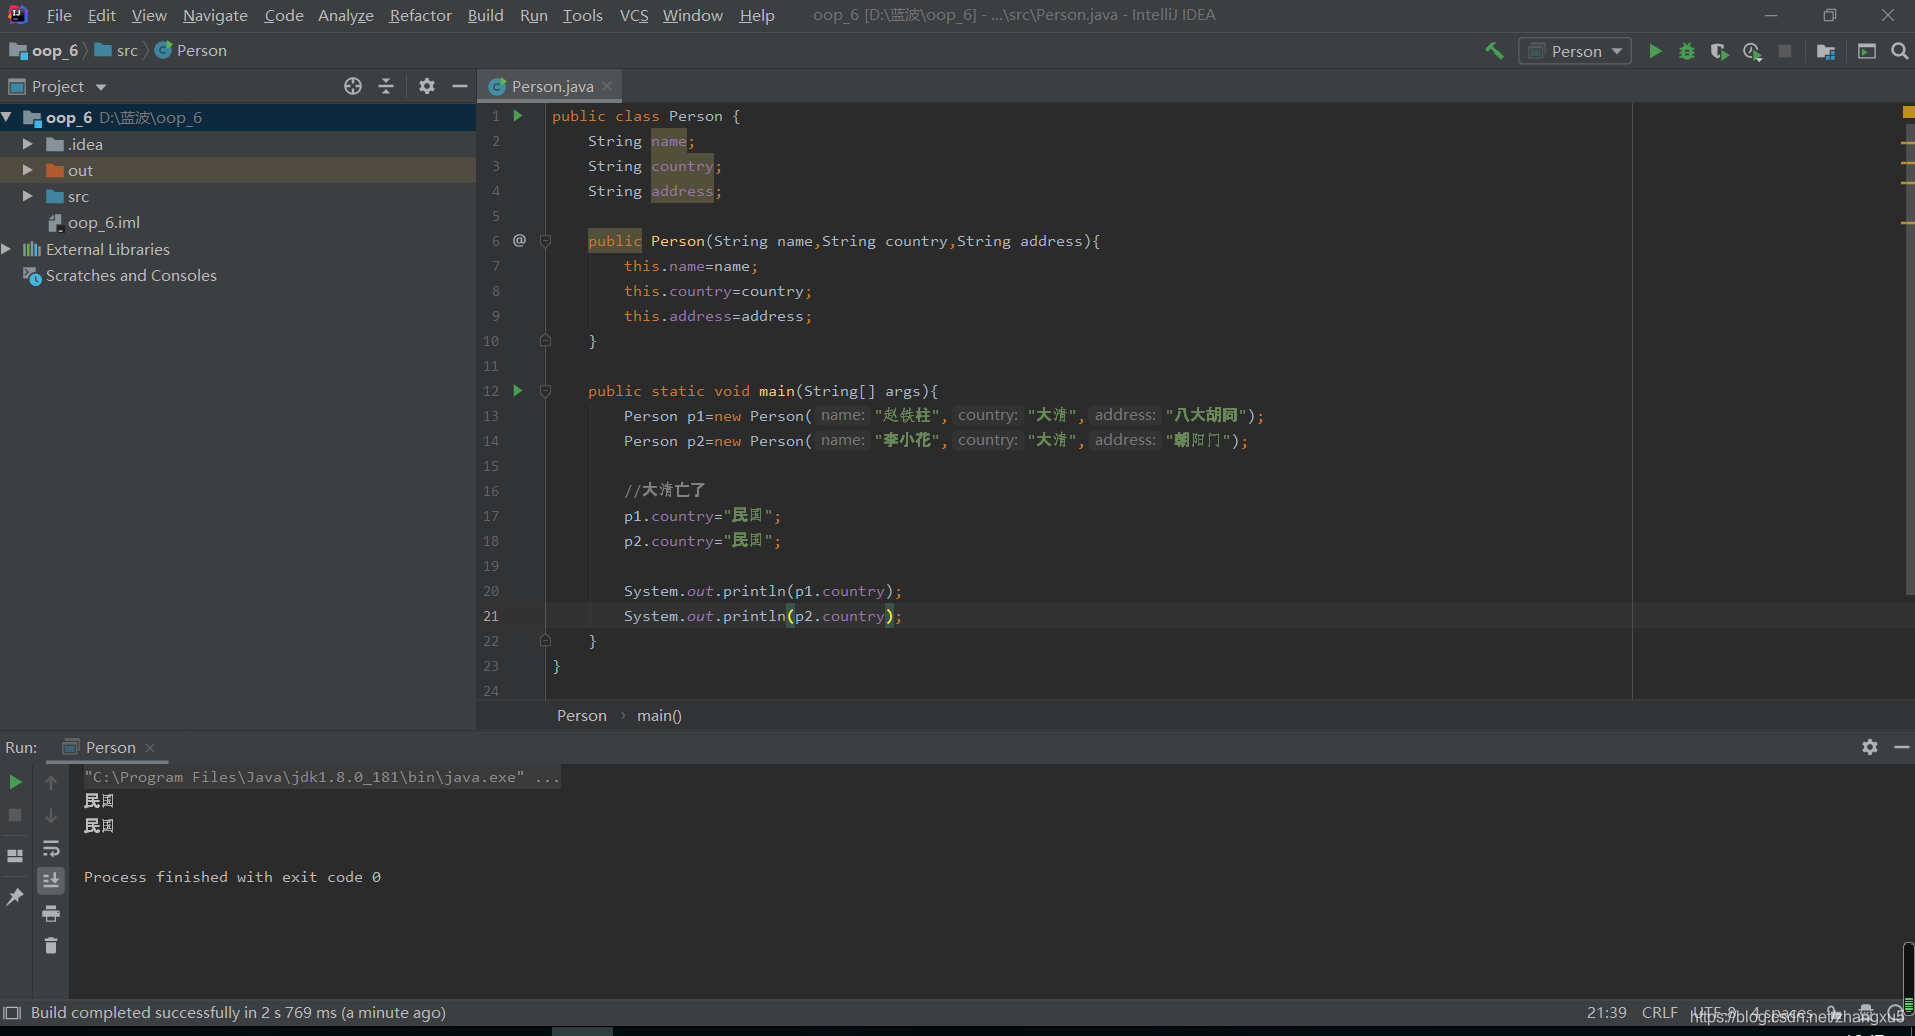Rerun Person from the Run panel
The height and width of the screenshot is (1036, 1915).
(x=15, y=782)
